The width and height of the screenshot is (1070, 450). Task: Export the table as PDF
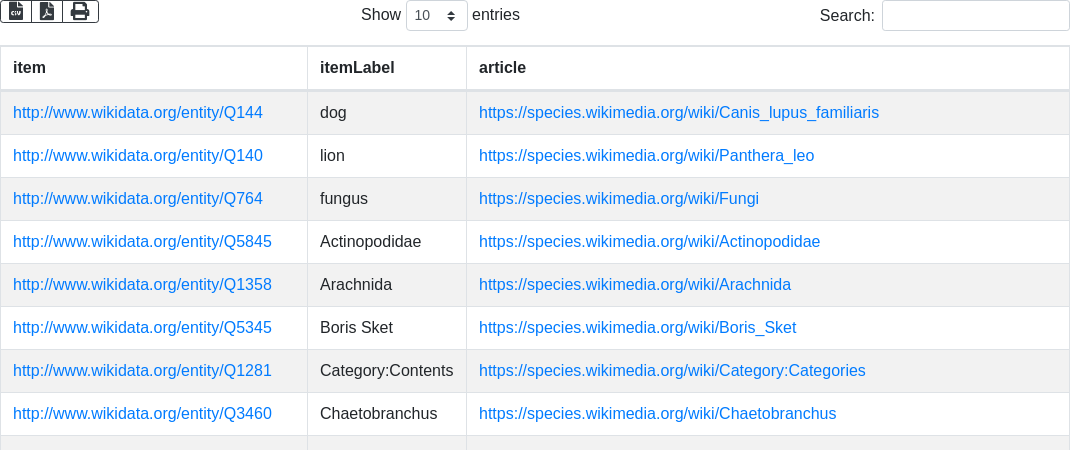(47, 11)
